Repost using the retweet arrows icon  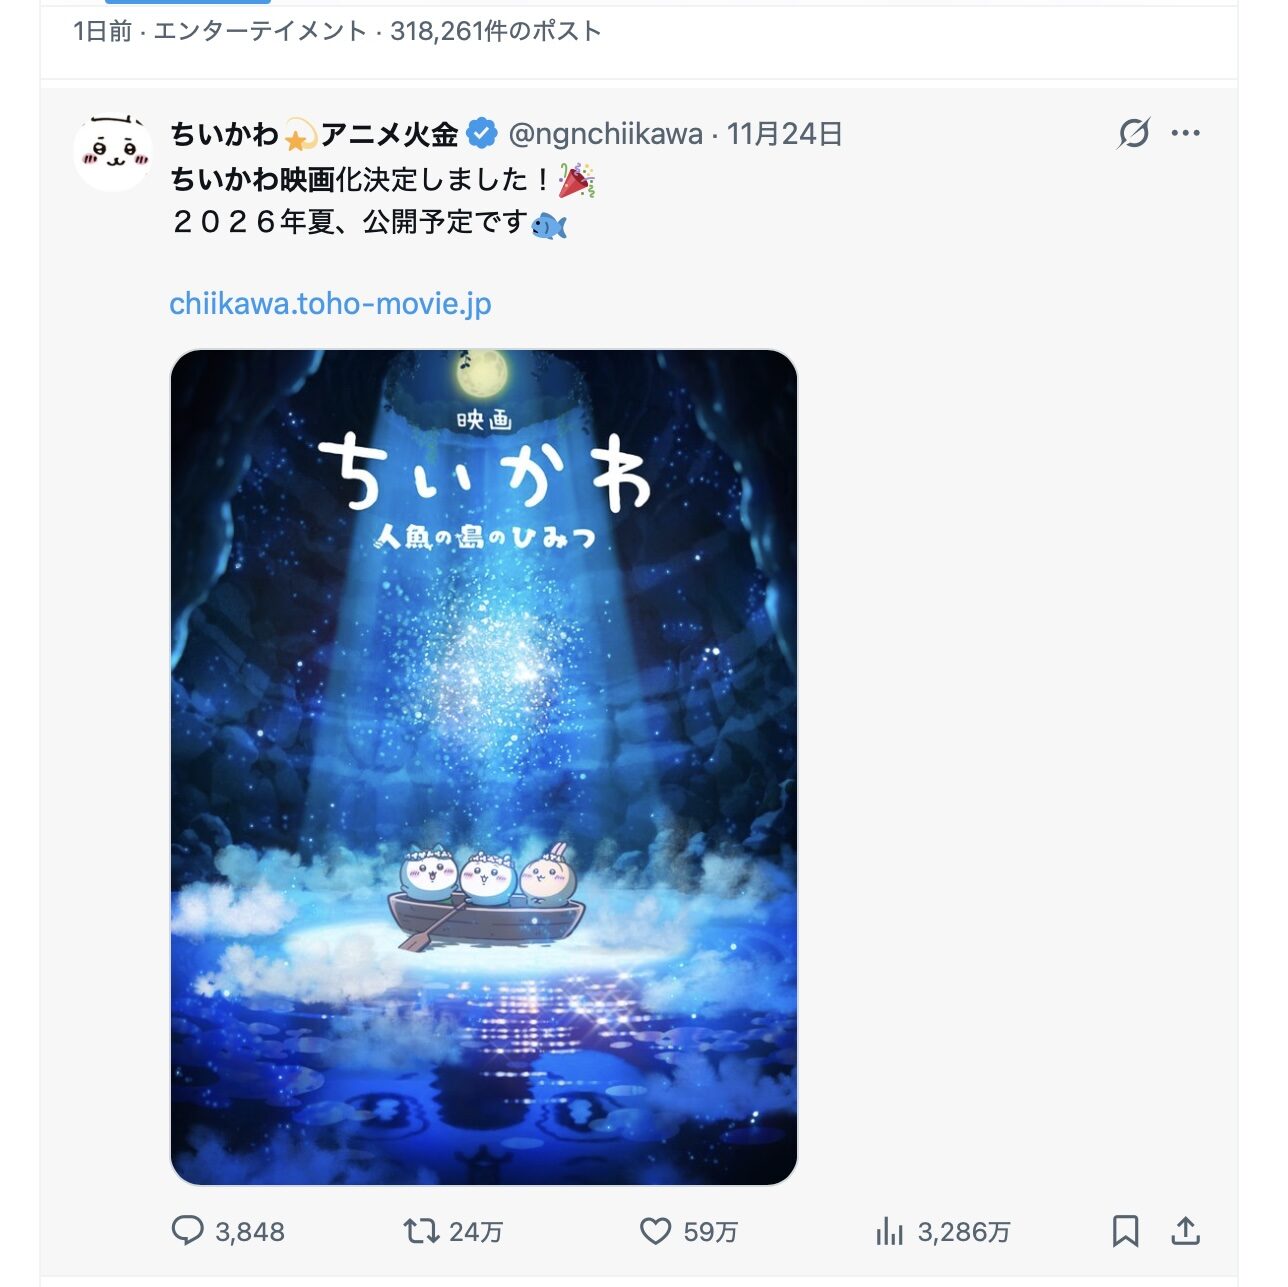pos(421,1231)
